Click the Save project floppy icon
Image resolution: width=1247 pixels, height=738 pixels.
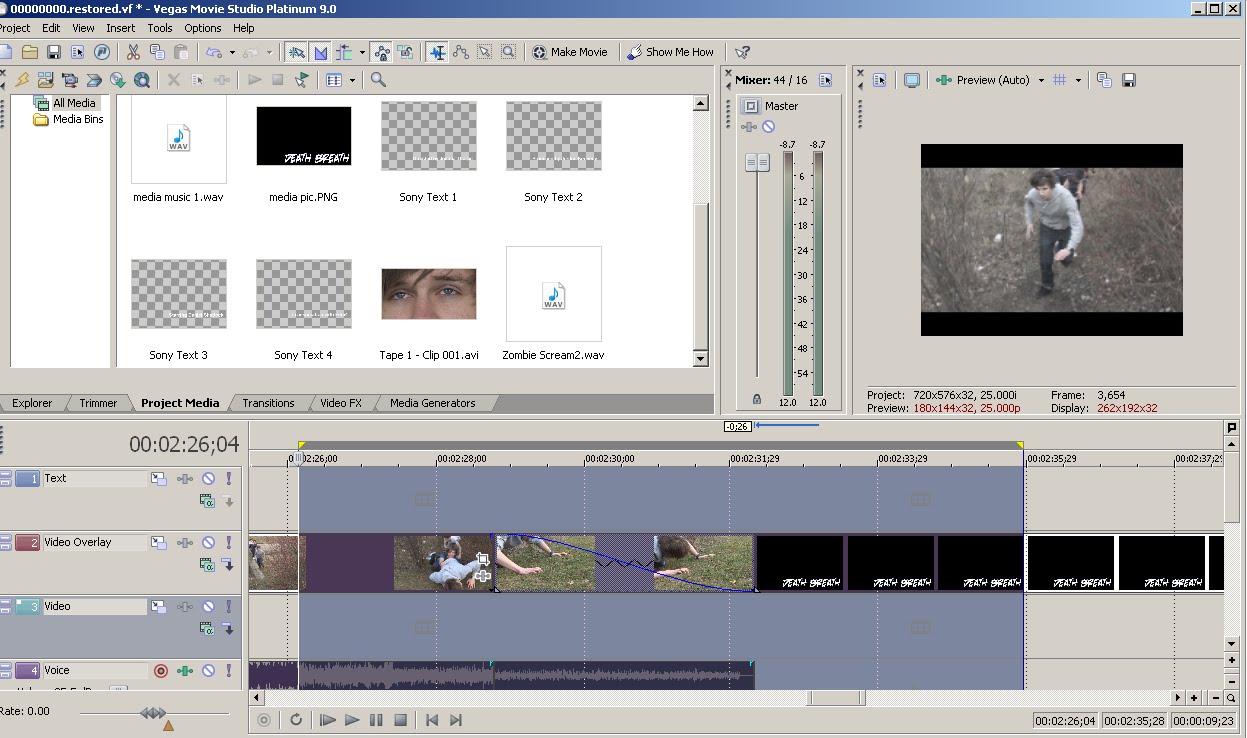coord(54,52)
